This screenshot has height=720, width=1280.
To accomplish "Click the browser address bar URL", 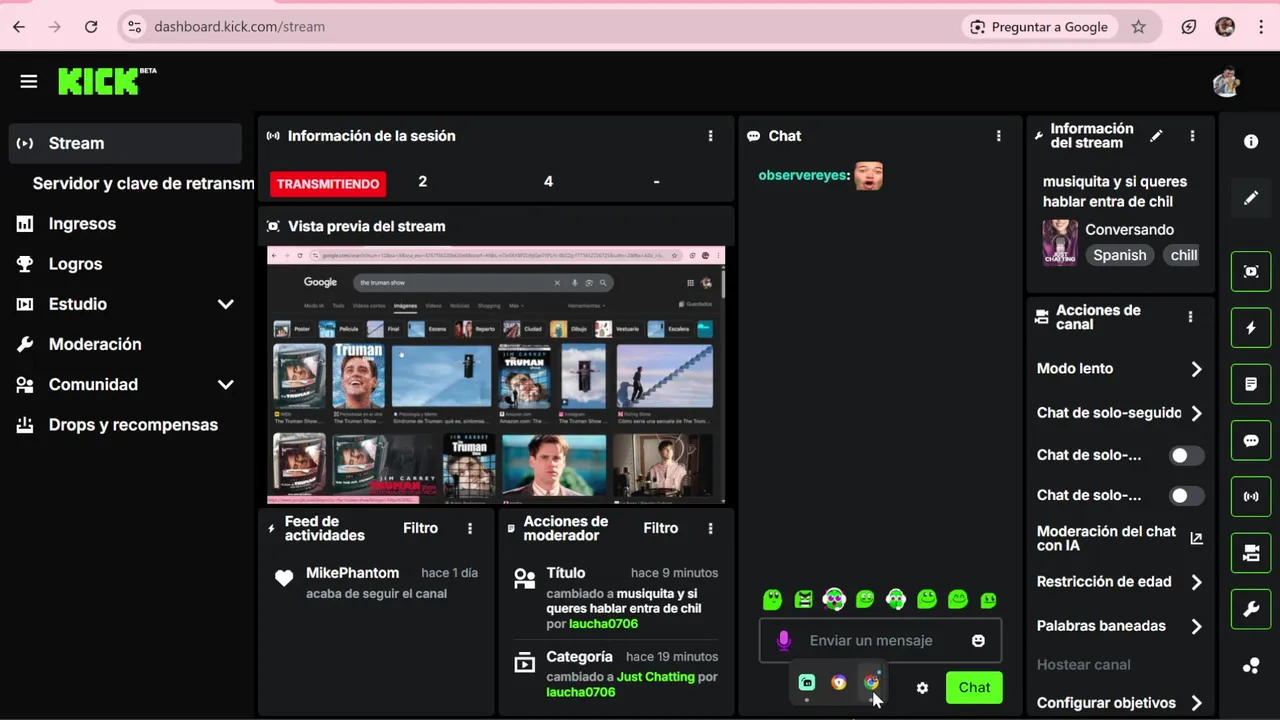I will (240, 27).
